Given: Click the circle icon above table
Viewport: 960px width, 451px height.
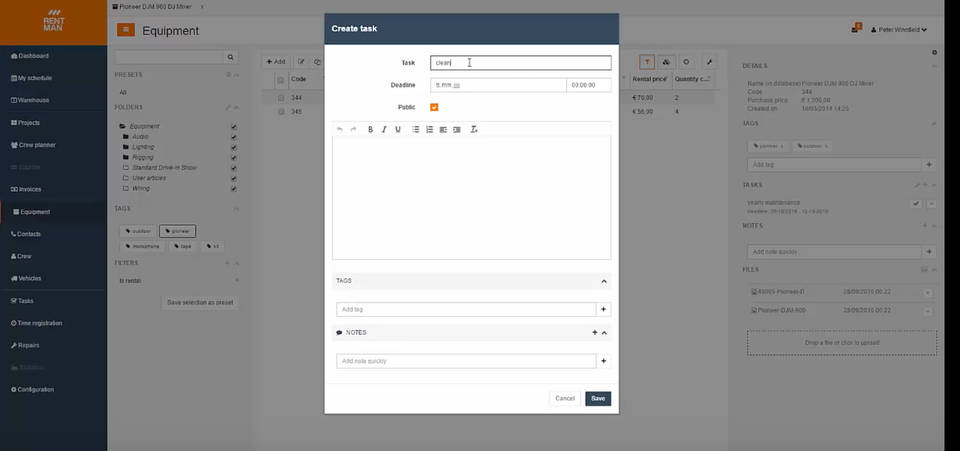Looking at the screenshot, I should (x=686, y=61).
